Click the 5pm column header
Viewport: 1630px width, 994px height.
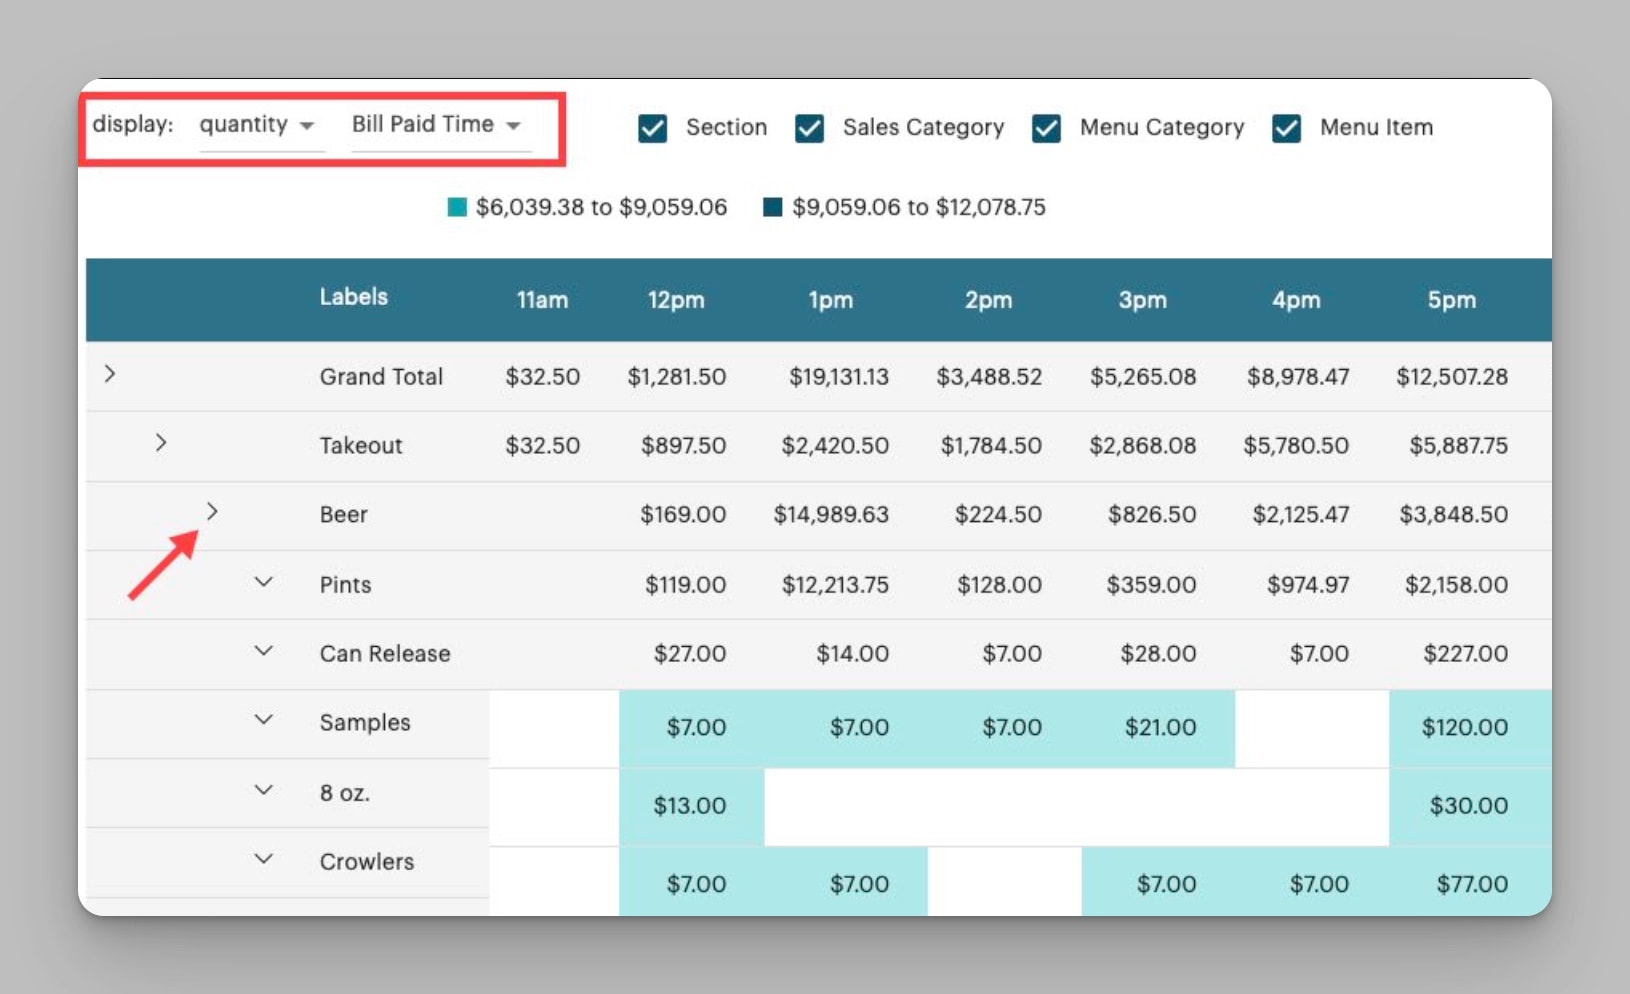coord(1451,300)
